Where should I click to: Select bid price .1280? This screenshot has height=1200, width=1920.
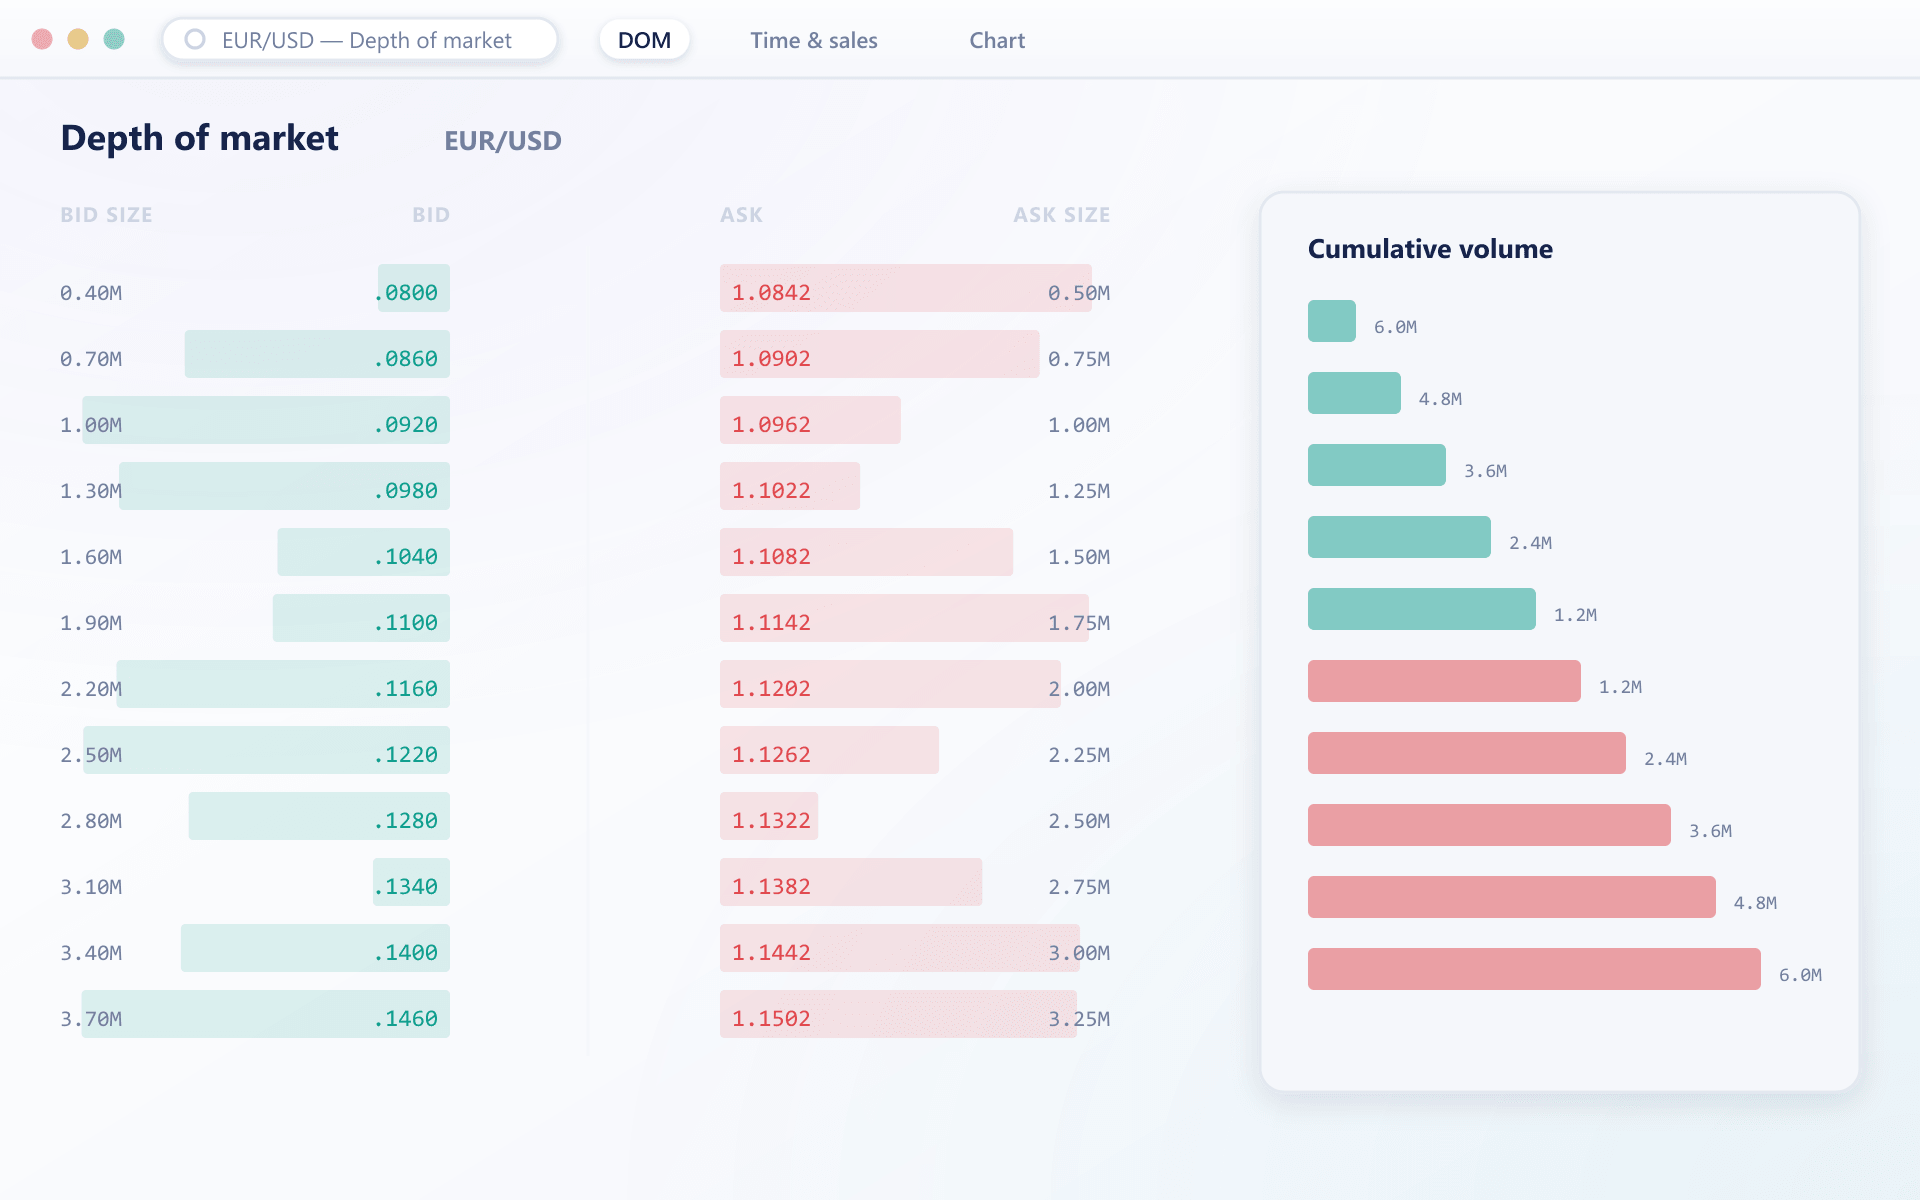[x=406, y=821]
